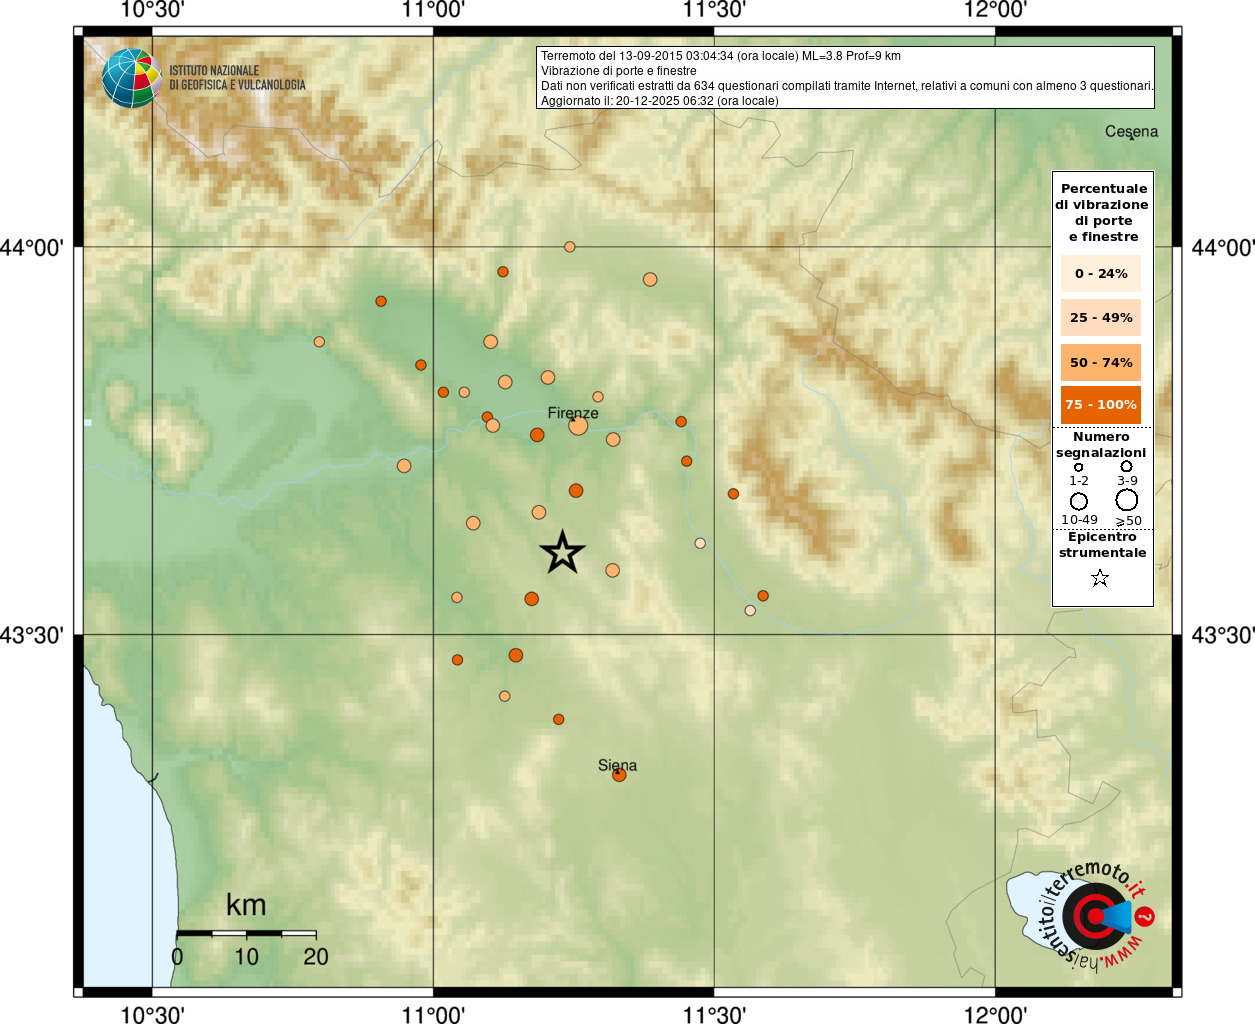Image resolution: width=1255 pixels, height=1024 pixels.
Task: Click the data circle on the 44°00' gridline
Action: tap(570, 247)
